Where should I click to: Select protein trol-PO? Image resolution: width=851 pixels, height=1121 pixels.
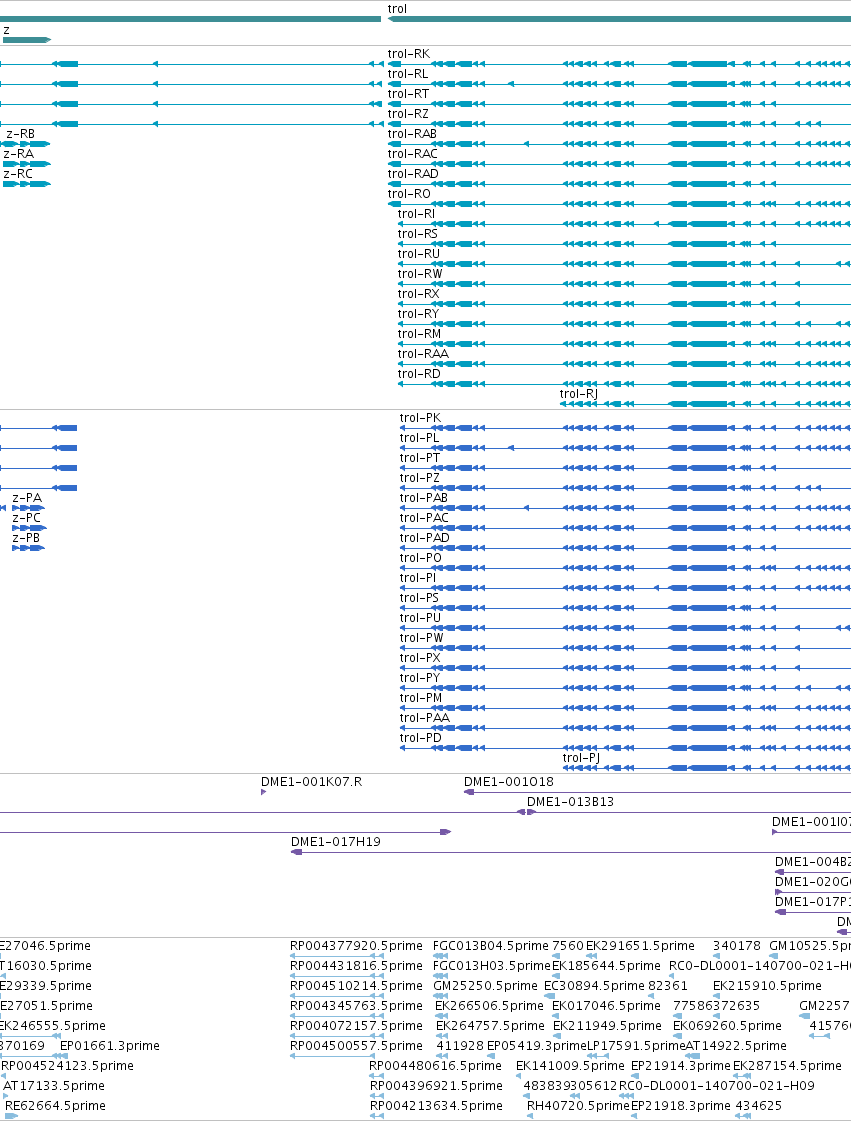(420, 558)
